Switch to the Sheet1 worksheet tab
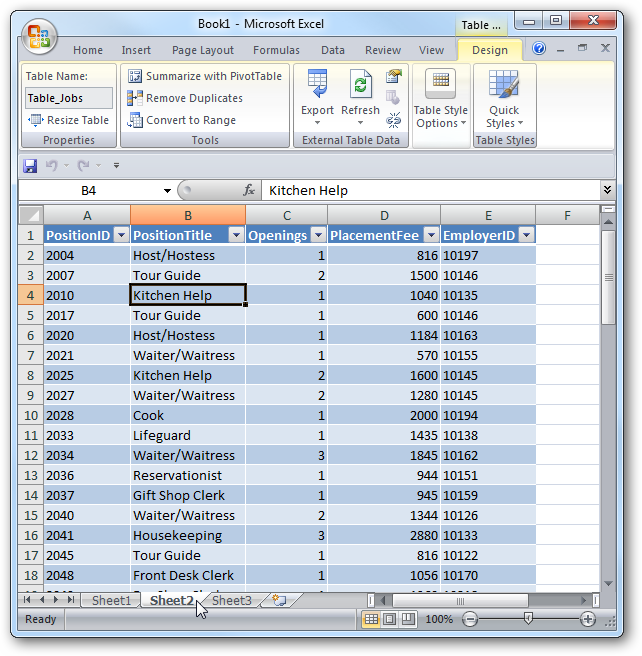642x656 pixels. [111, 600]
